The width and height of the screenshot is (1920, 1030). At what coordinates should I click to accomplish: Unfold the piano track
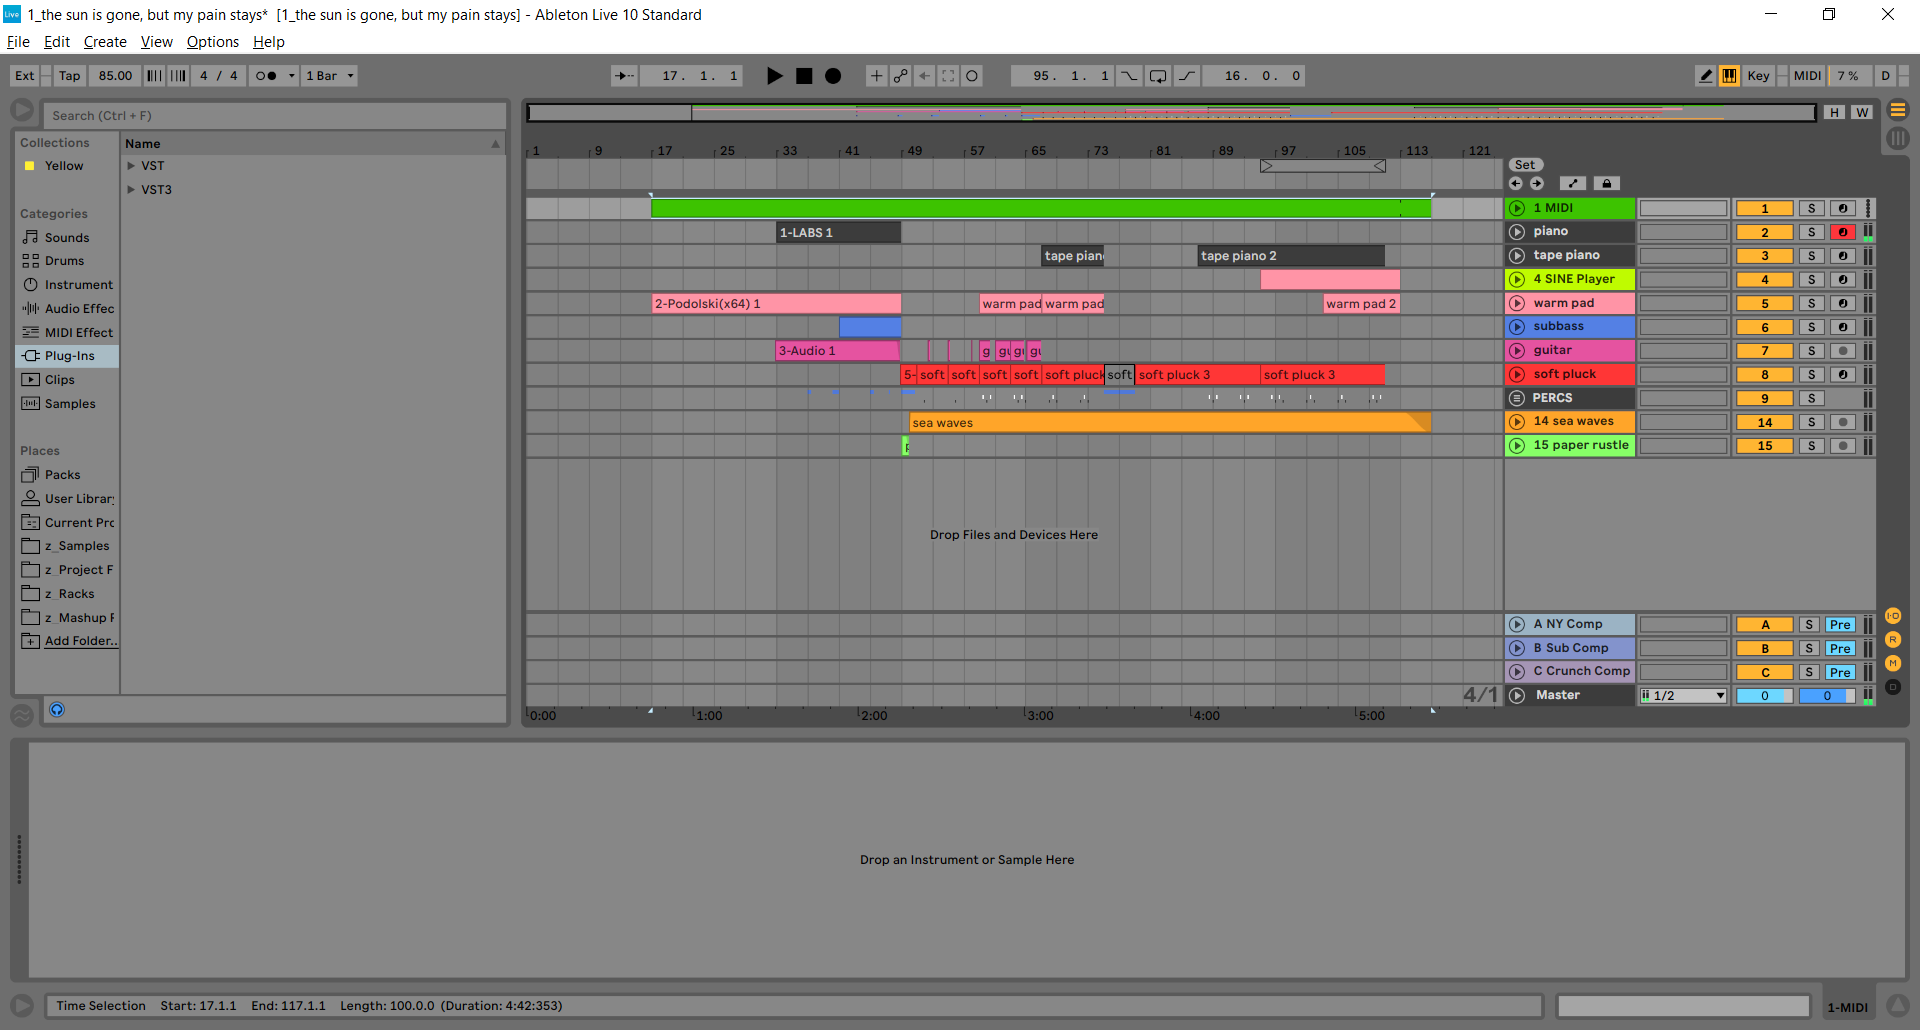(x=1517, y=232)
